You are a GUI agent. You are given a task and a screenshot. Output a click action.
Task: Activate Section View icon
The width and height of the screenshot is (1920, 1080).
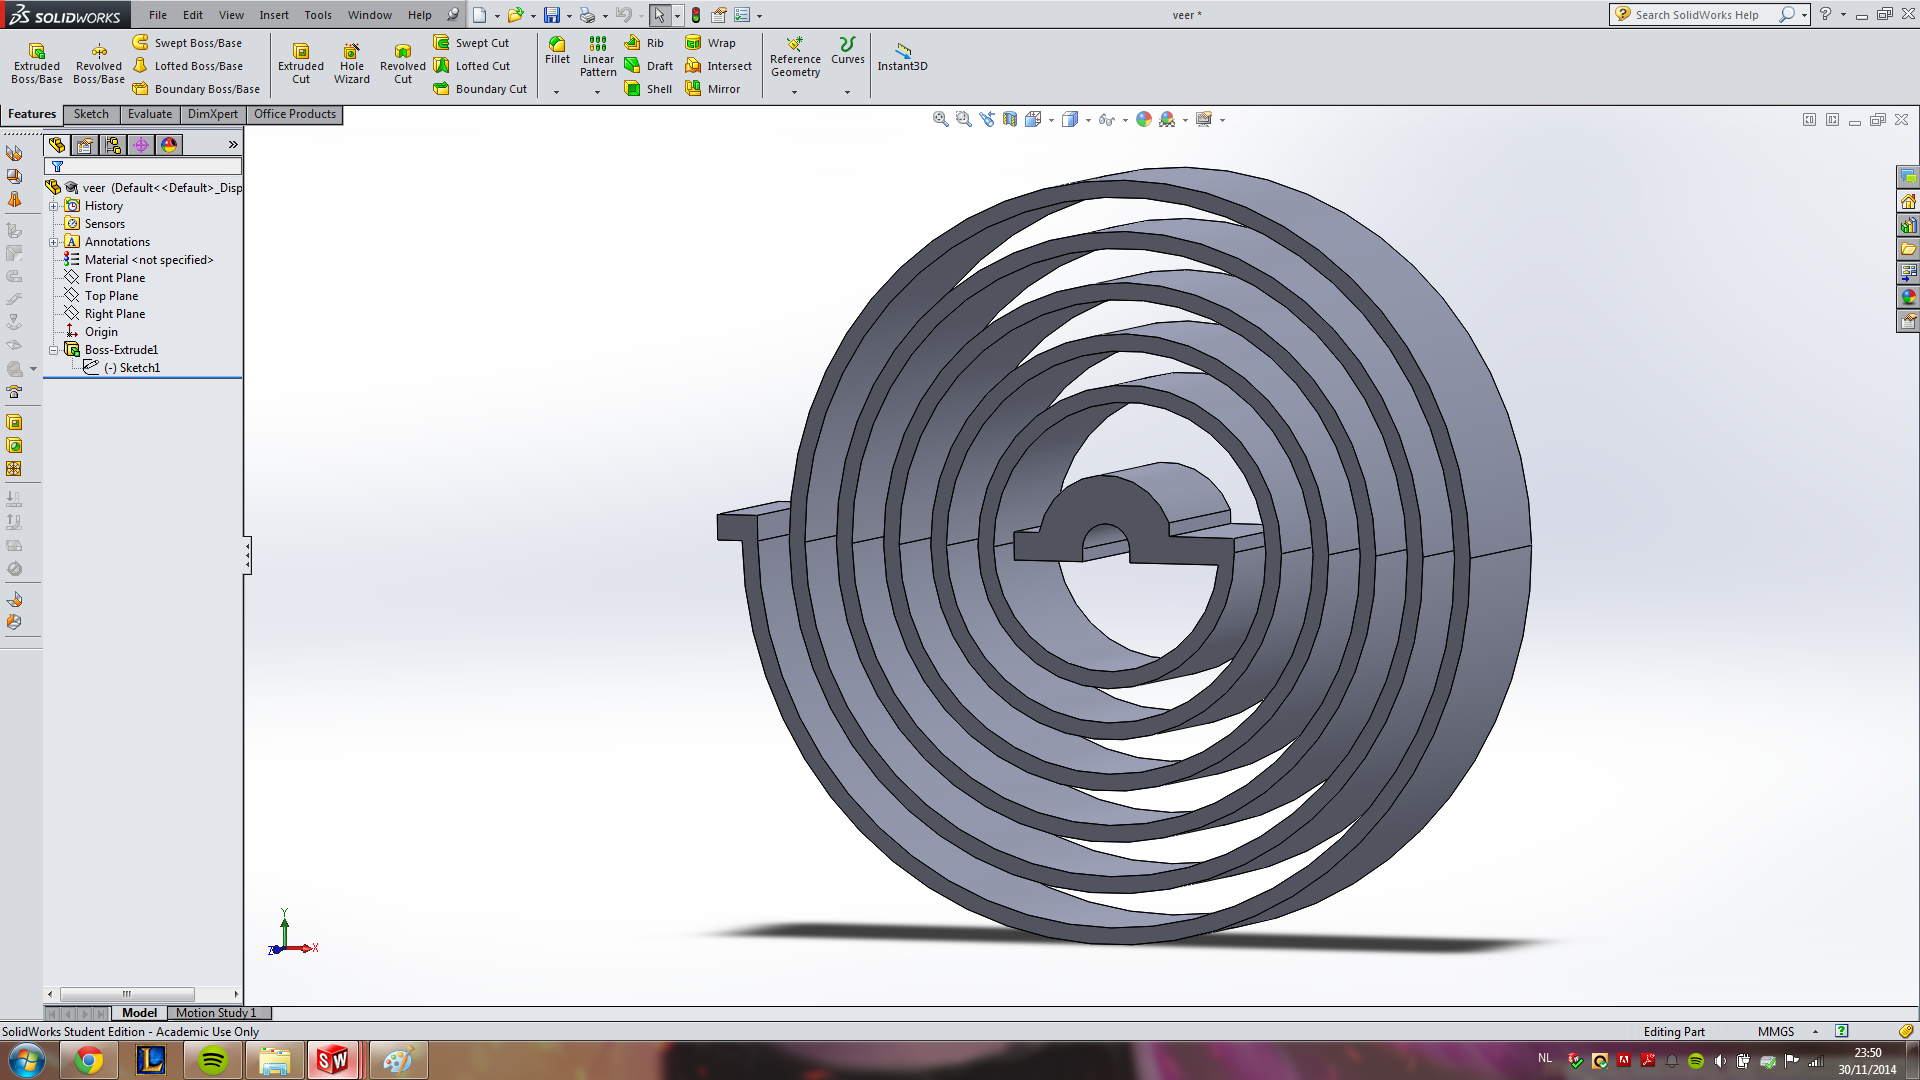(x=1010, y=120)
